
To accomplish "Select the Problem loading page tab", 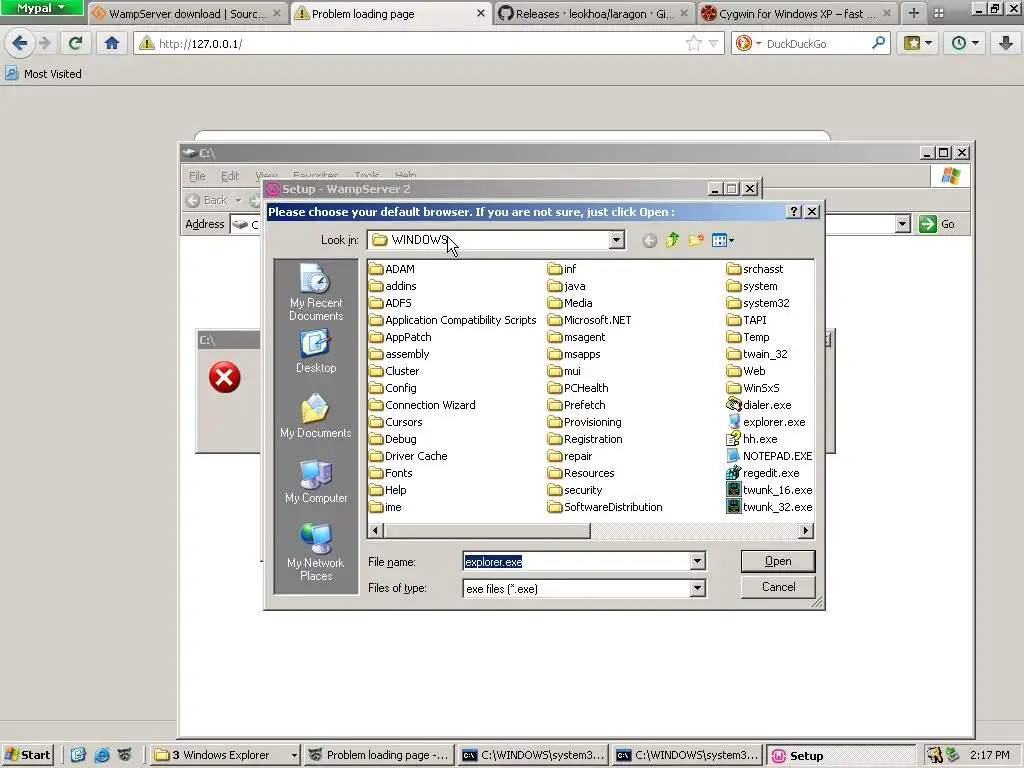I will 391,13.
